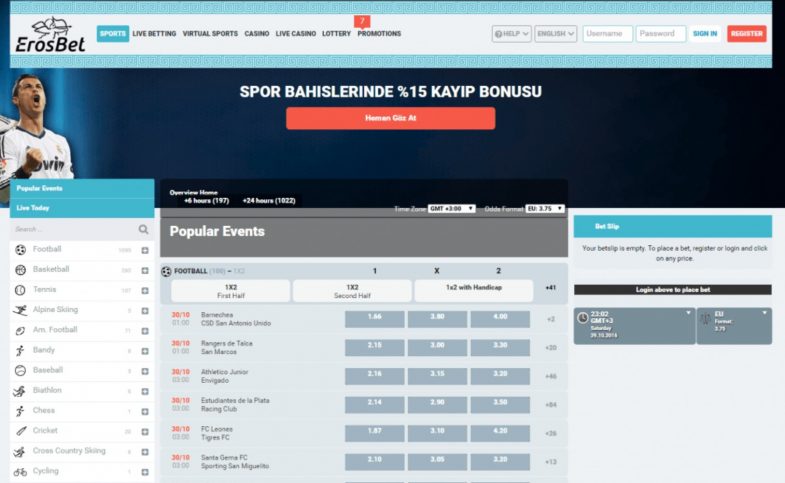The height and width of the screenshot is (483, 785).
Task: Click the Username input field
Action: point(607,34)
